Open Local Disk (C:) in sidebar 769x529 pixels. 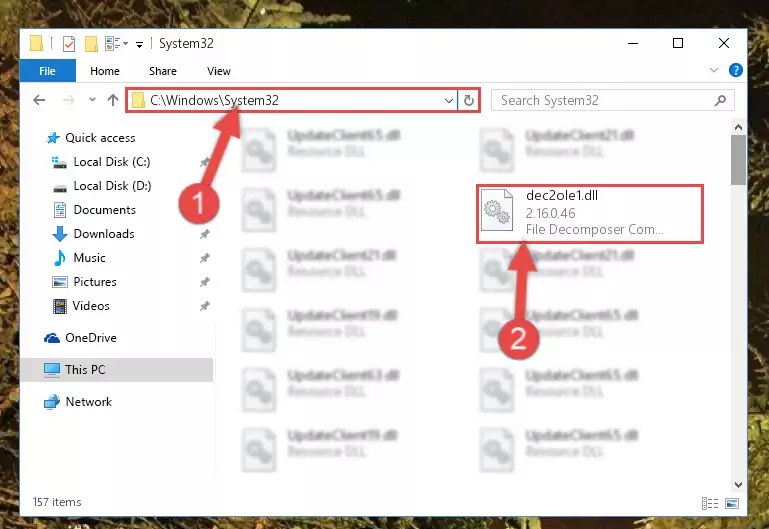[x=112, y=162]
